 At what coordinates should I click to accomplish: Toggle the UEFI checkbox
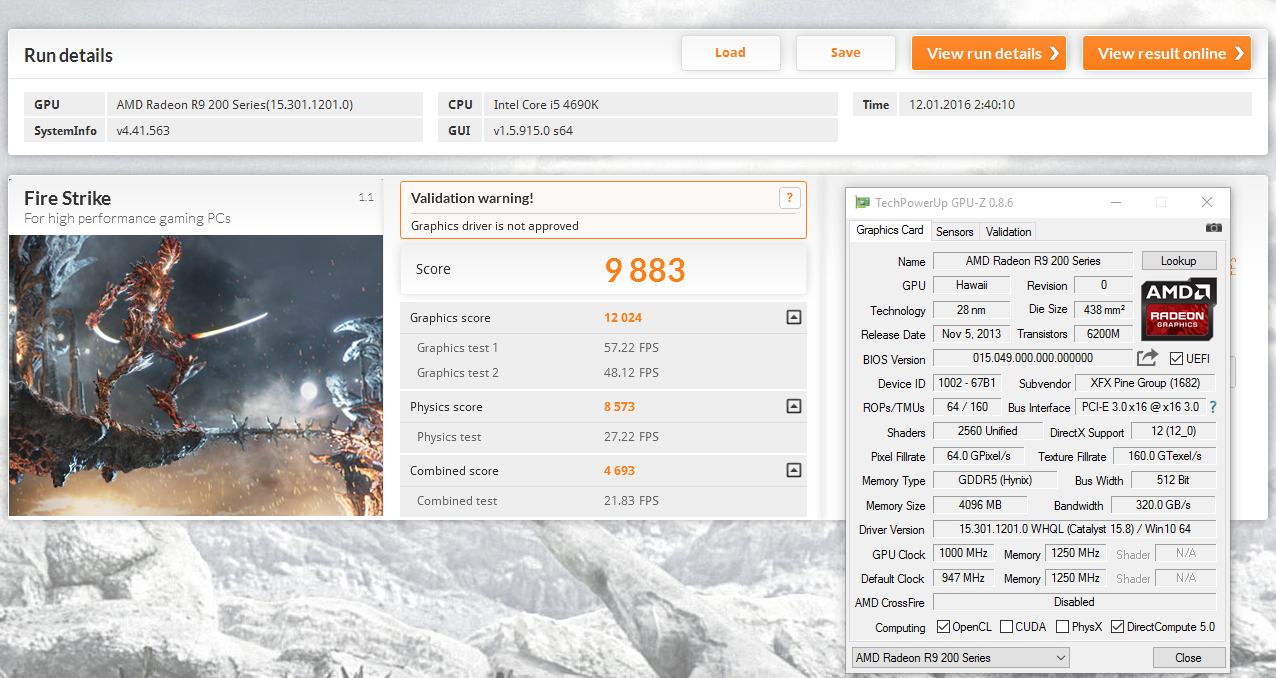1176,358
